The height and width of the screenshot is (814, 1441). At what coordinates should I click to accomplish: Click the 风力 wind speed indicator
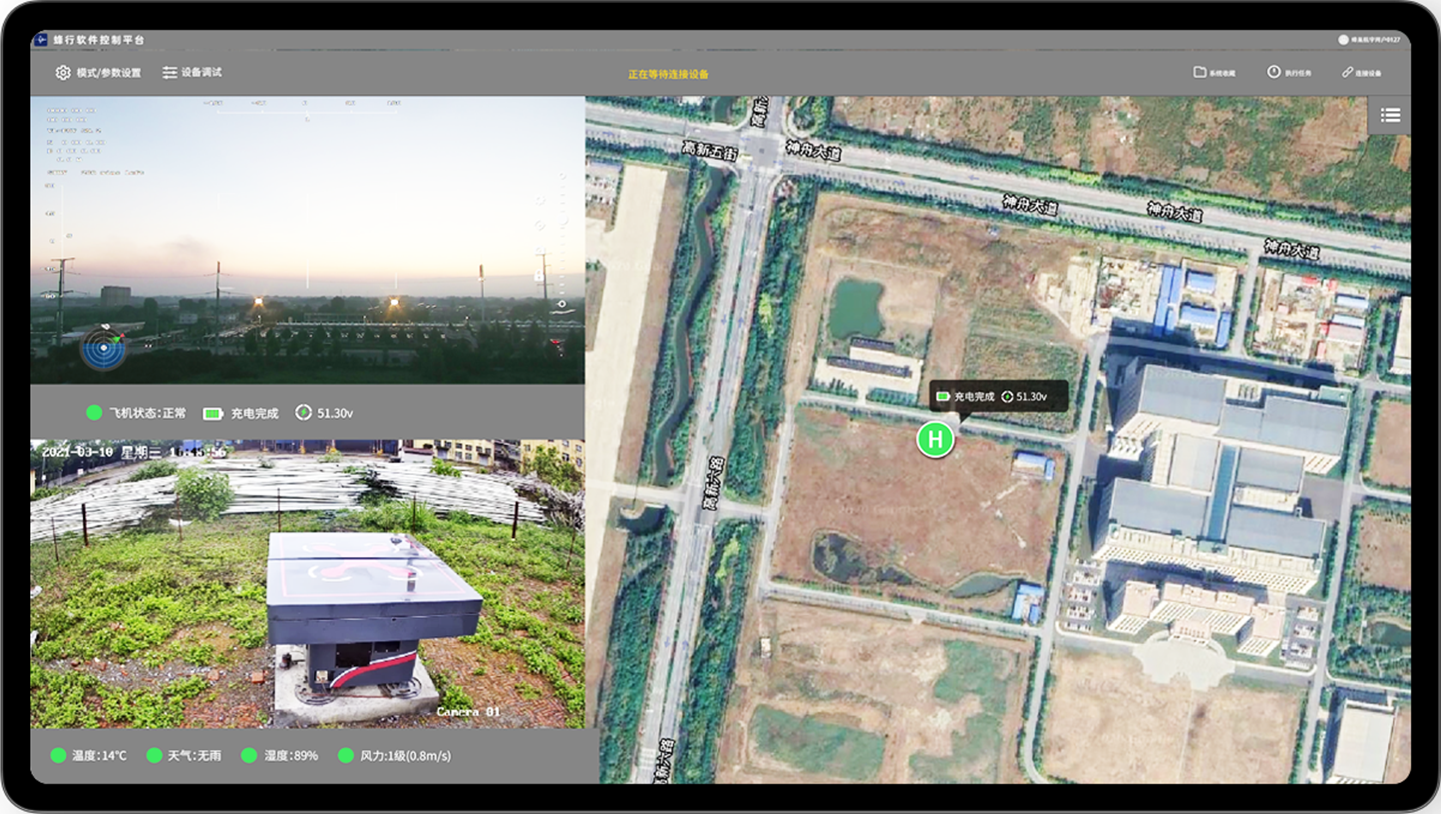point(346,756)
